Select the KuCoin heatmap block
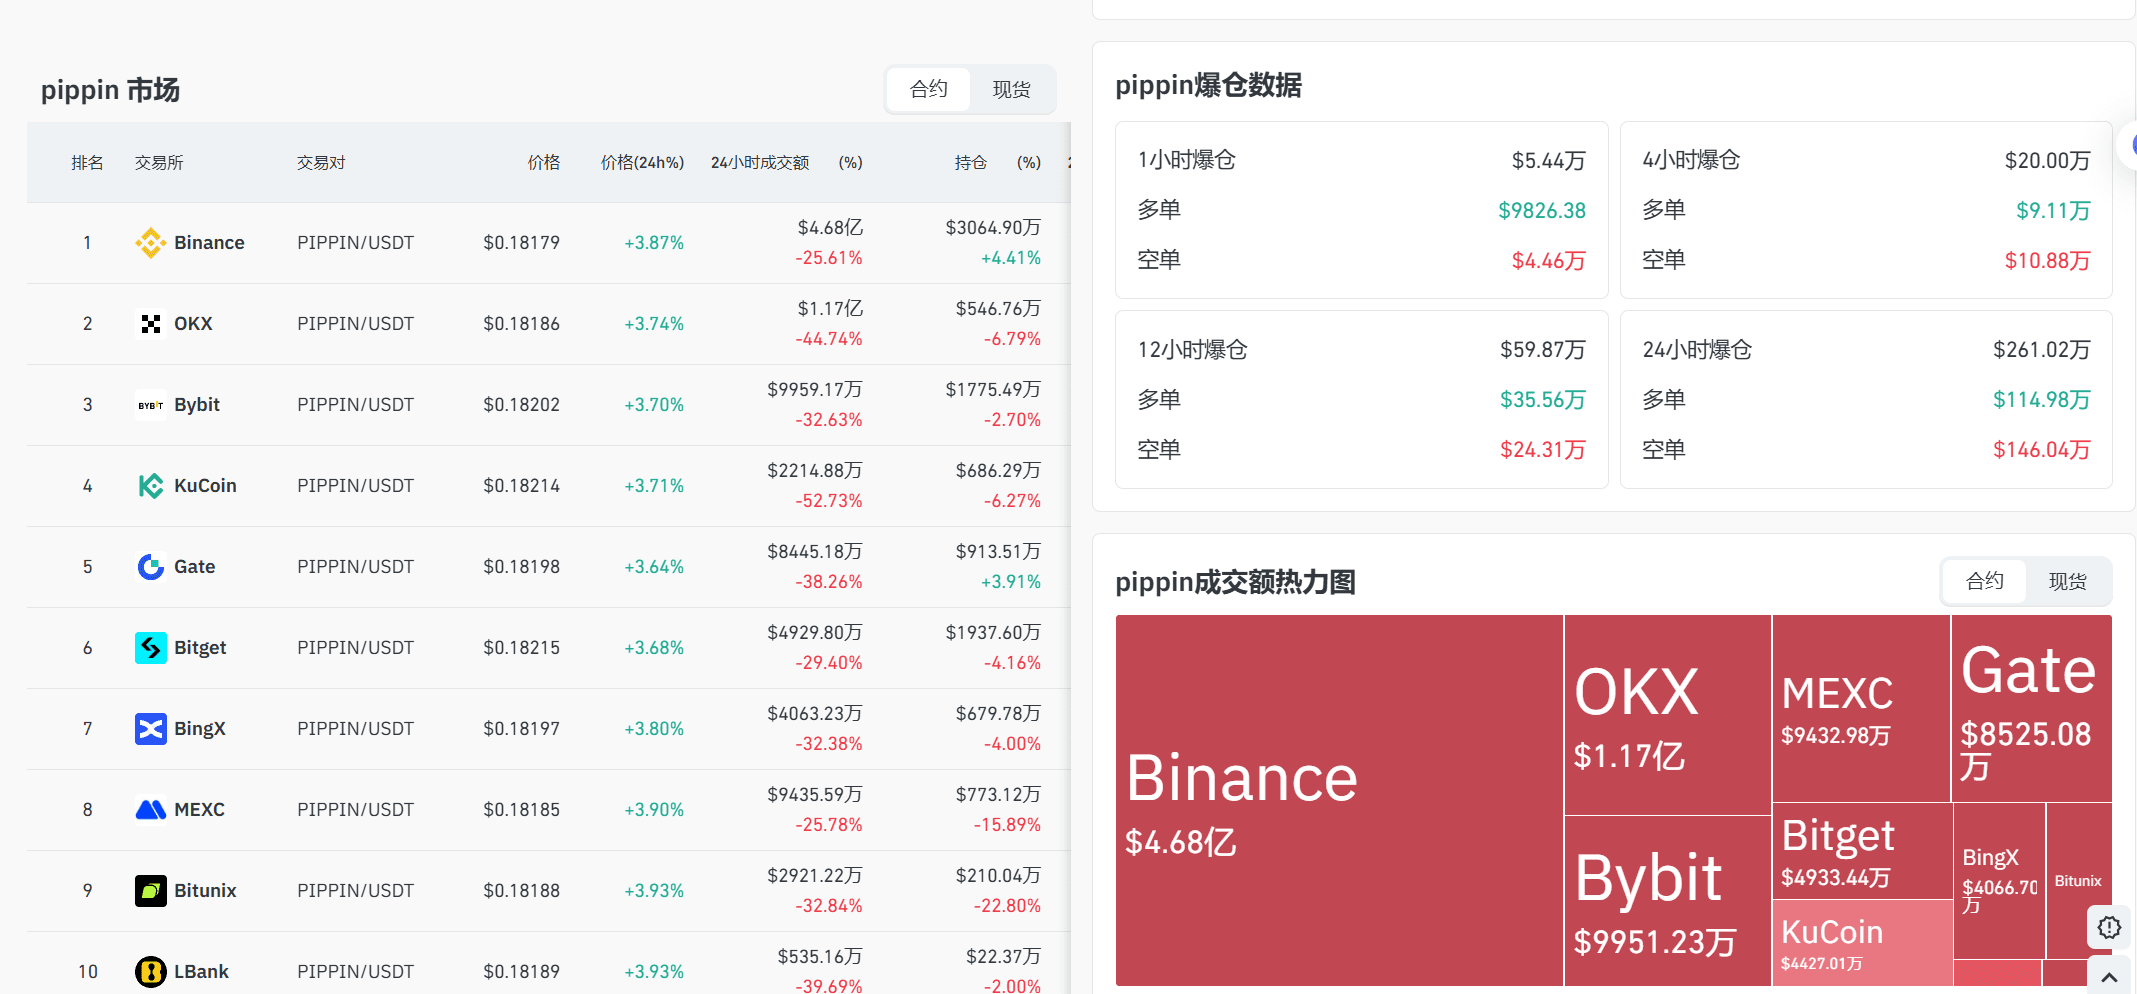 (1863, 943)
